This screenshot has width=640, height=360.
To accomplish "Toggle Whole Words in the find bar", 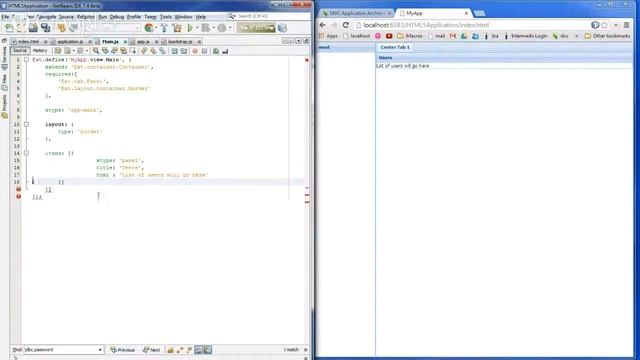I will 189,350.
